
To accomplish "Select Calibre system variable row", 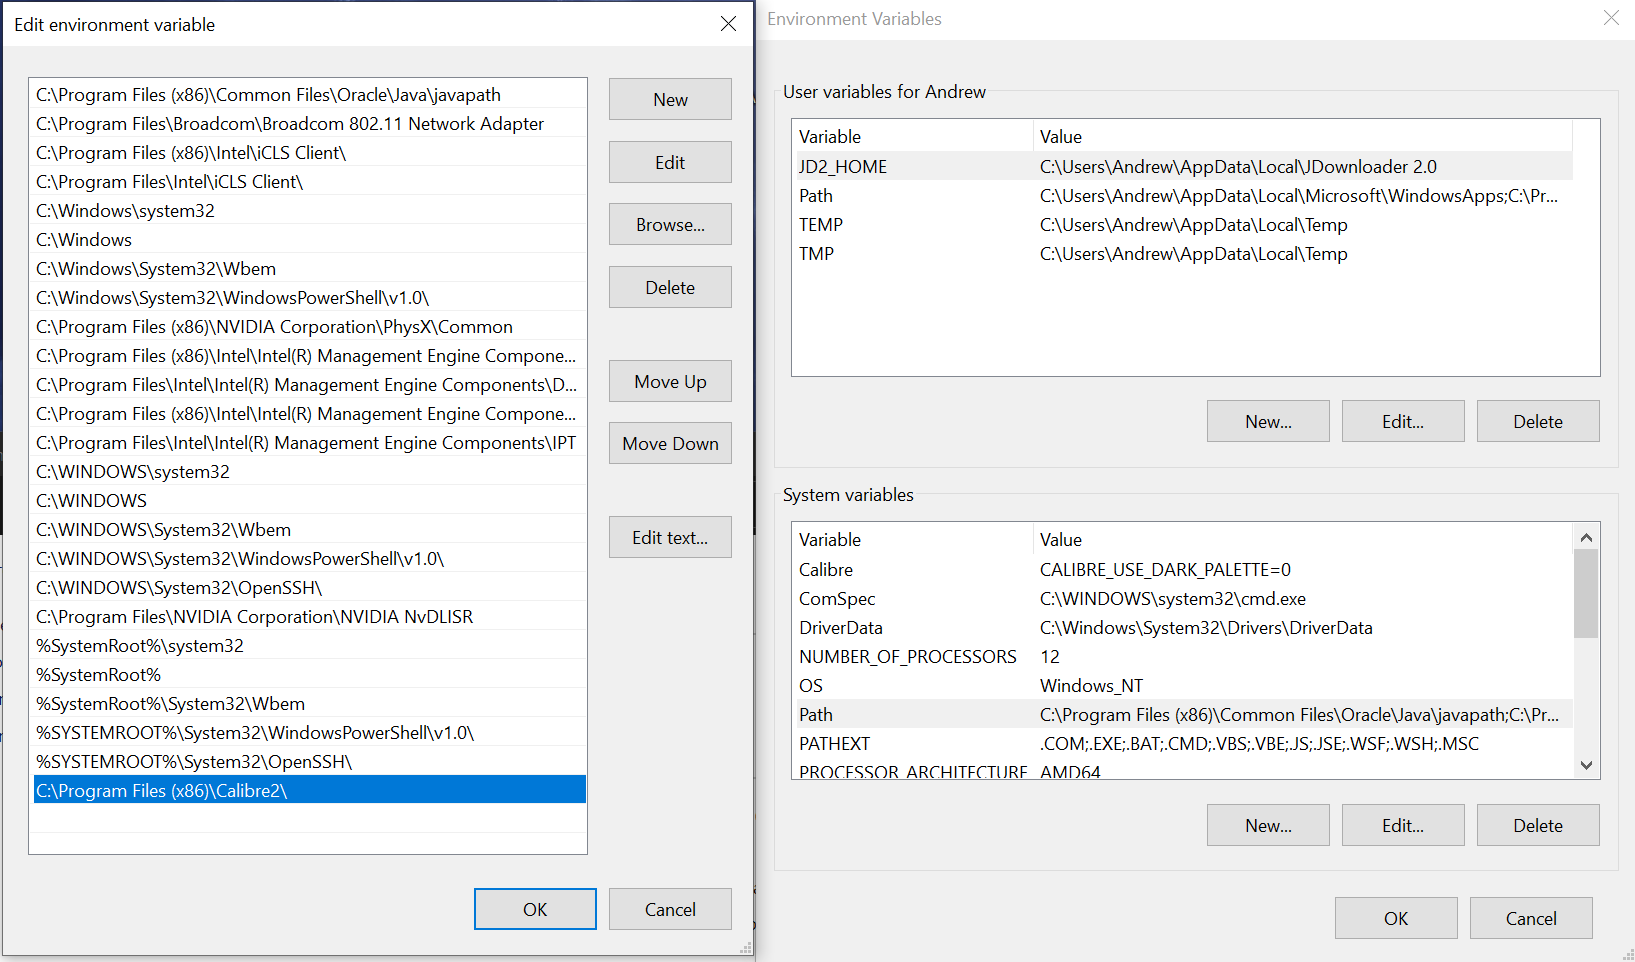I will 1183,569.
